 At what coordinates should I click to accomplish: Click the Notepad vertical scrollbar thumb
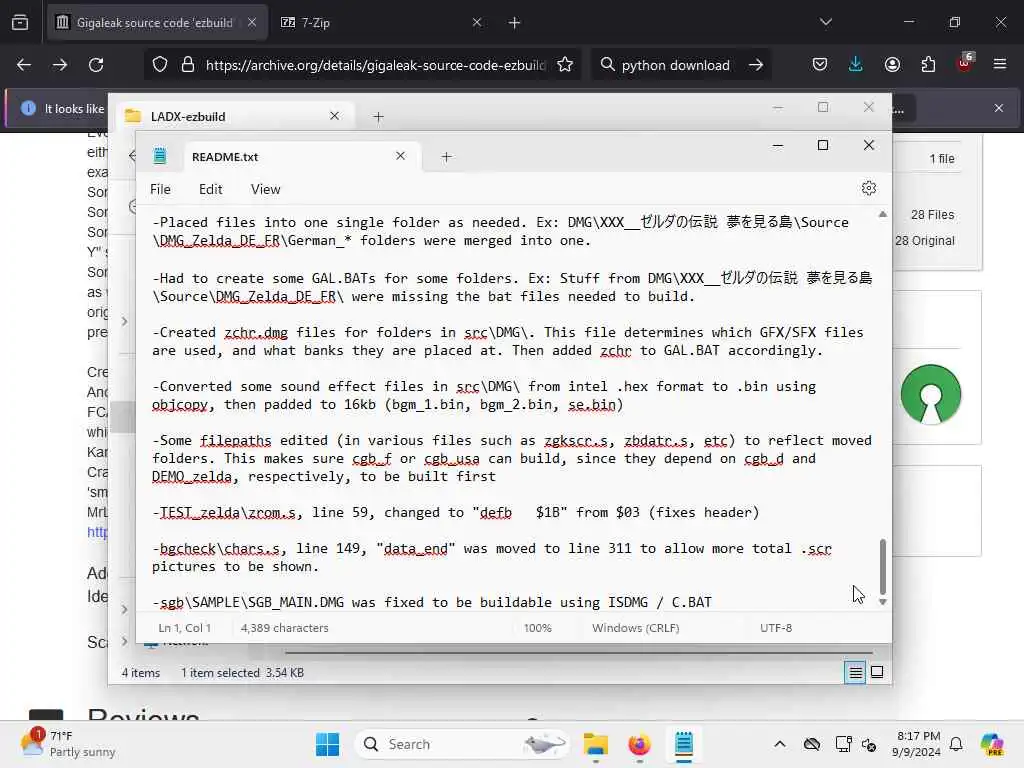point(882,566)
